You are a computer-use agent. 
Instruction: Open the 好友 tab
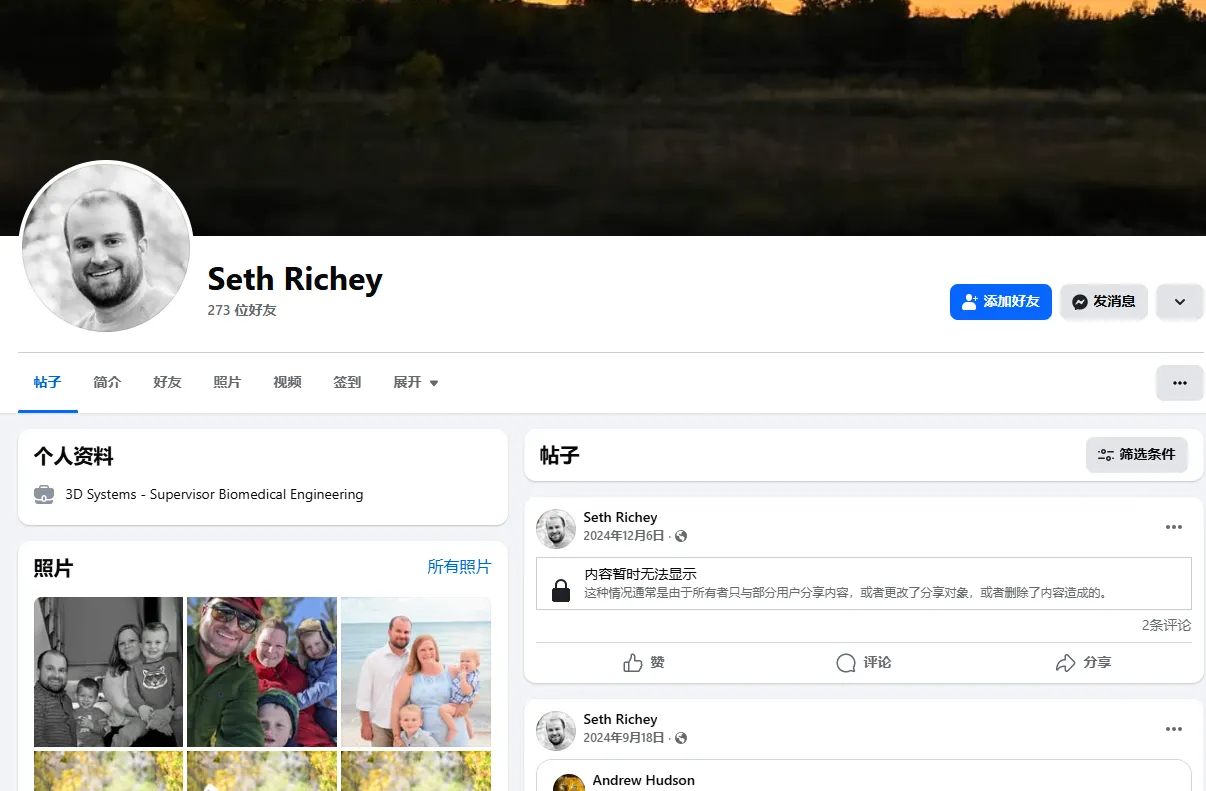(x=167, y=383)
